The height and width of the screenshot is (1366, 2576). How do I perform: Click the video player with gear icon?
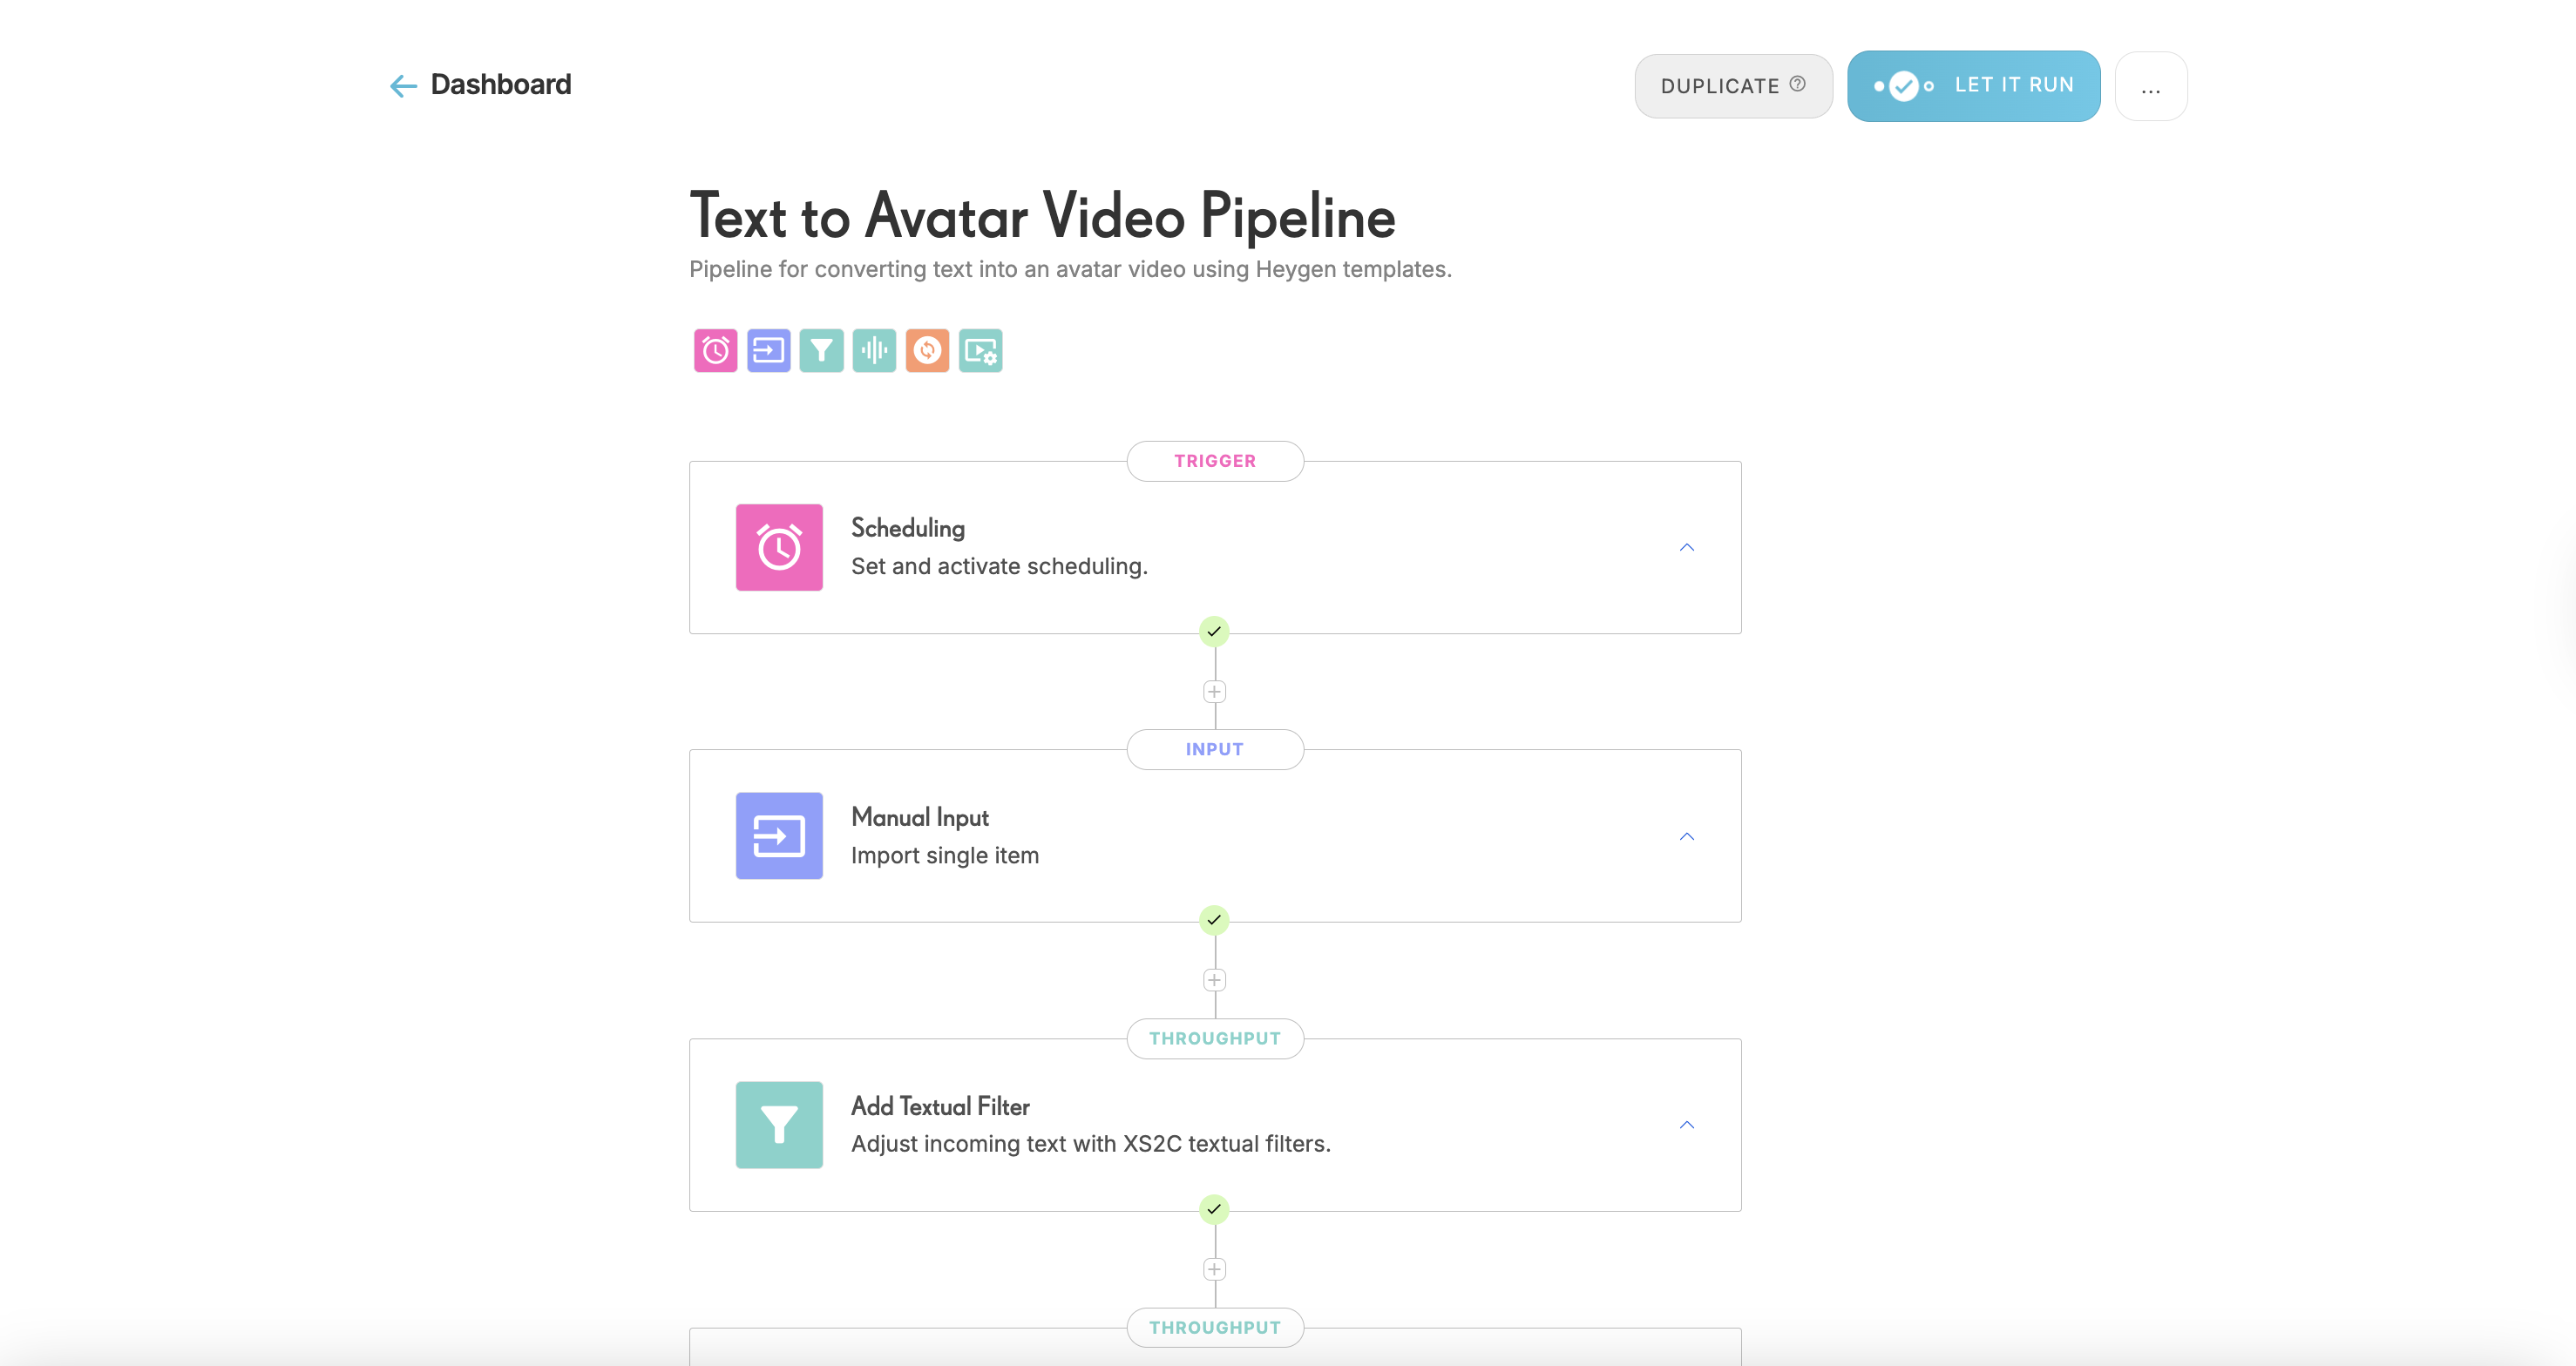980,350
